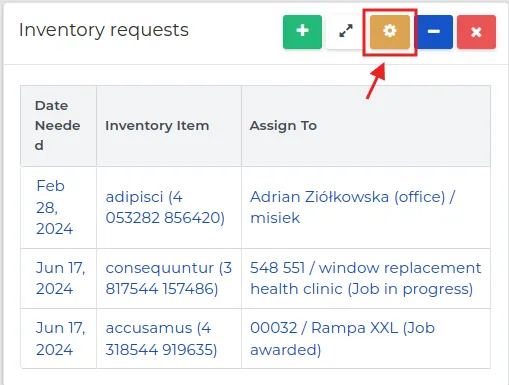Remove the widget with the red X button
The image size is (509, 385).
[476, 32]
